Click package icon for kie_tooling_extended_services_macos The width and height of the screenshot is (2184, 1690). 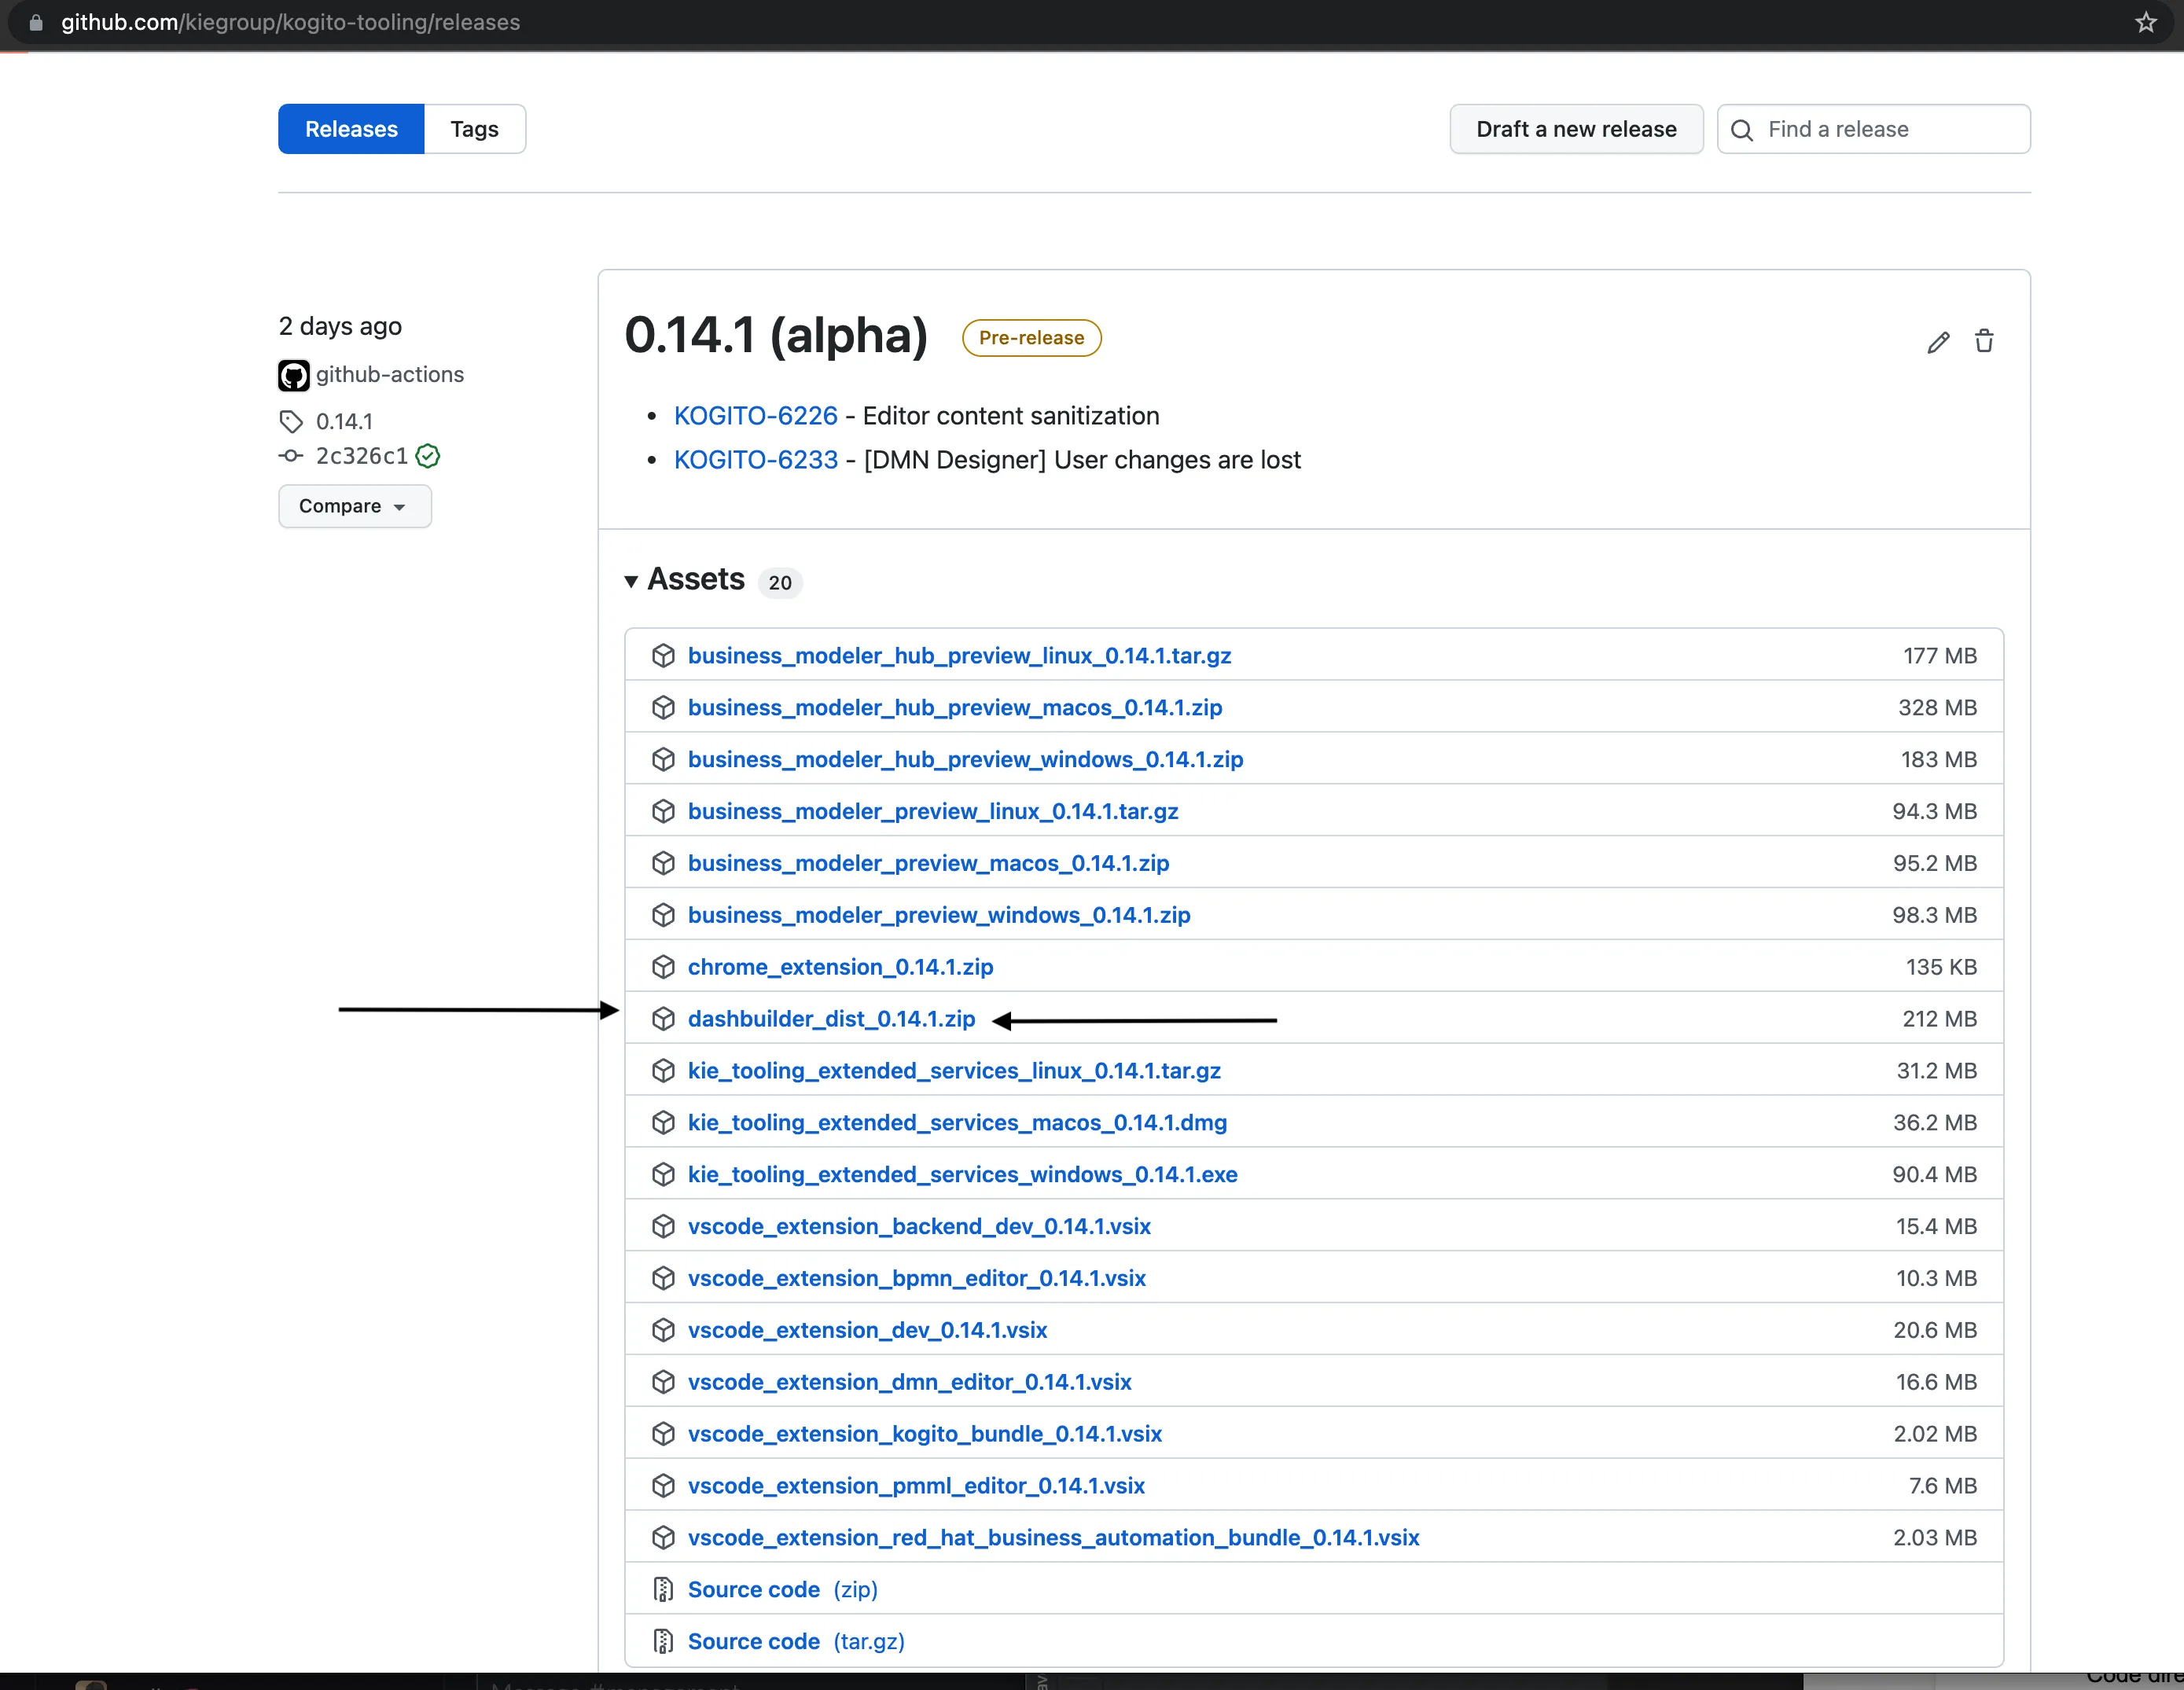pos(663,1123)
